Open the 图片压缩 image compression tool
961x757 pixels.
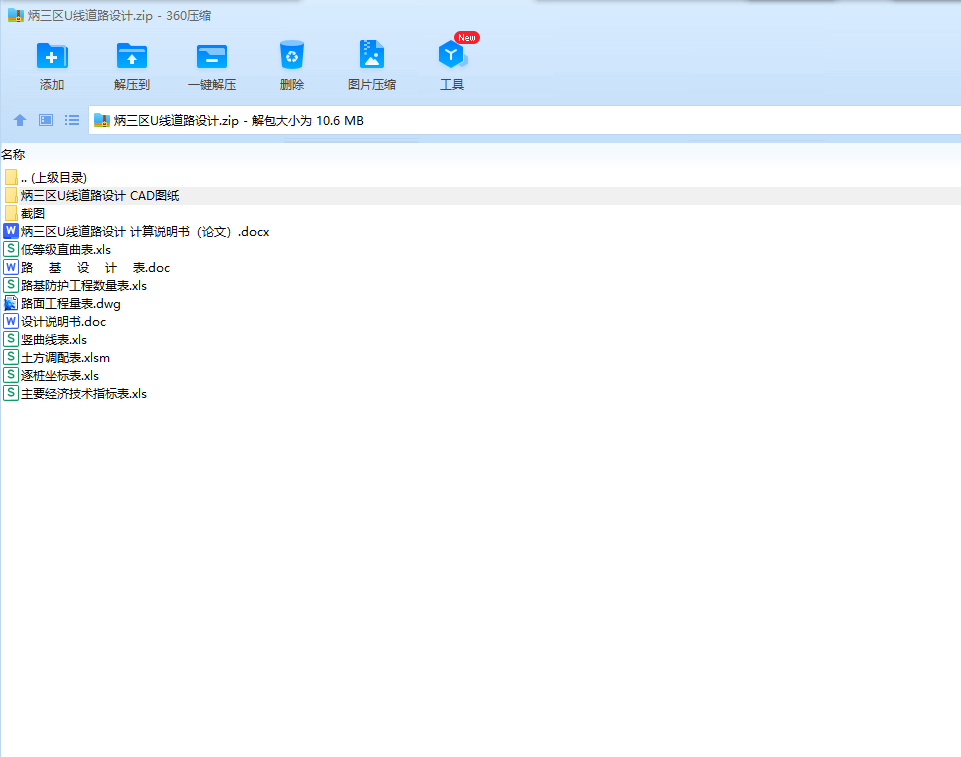(371, 55)
